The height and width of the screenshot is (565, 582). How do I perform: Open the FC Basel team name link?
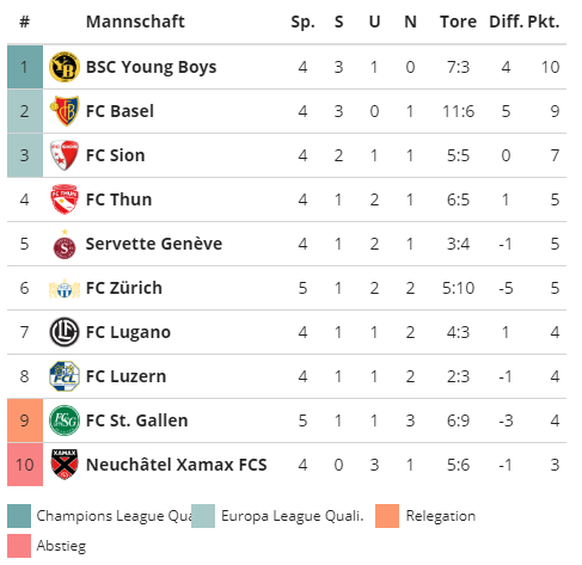pyautogui.click(x=120, y=111)
